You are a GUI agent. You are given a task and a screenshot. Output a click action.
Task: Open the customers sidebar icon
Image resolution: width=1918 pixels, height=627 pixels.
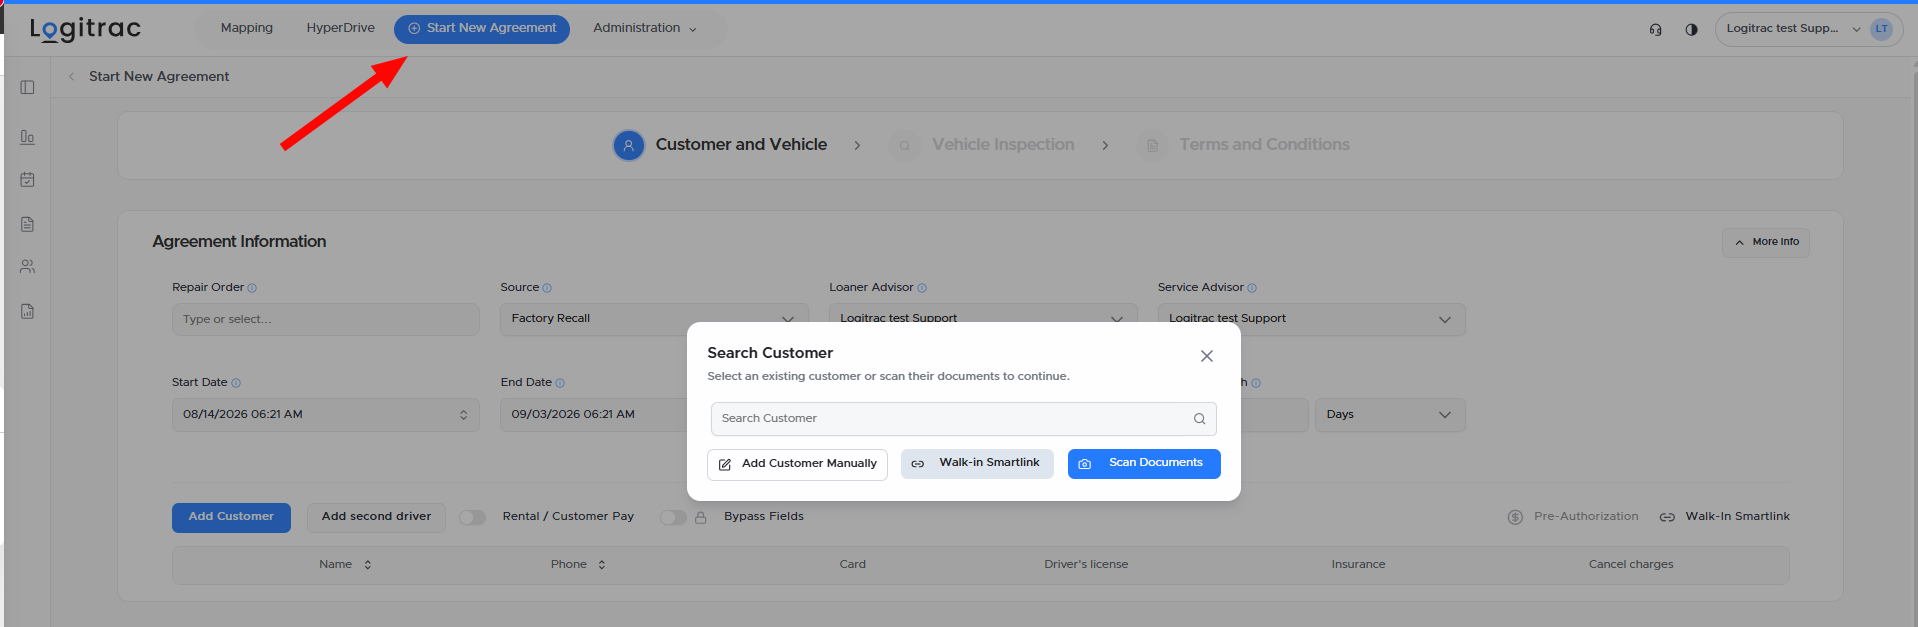(x=28, y=267)
